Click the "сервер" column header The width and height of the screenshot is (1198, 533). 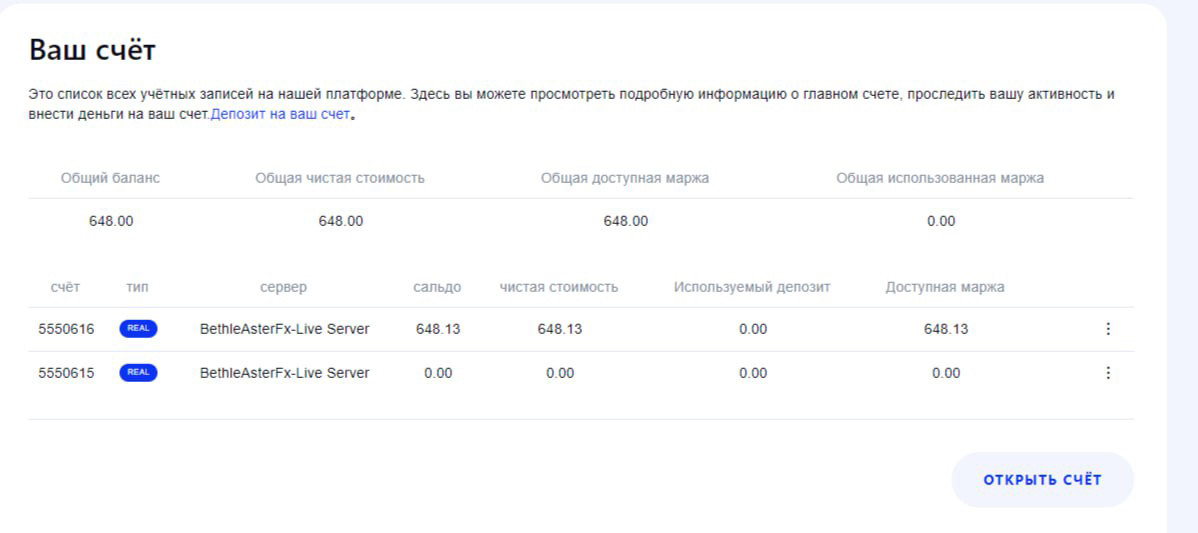click(x=283, y=287)
